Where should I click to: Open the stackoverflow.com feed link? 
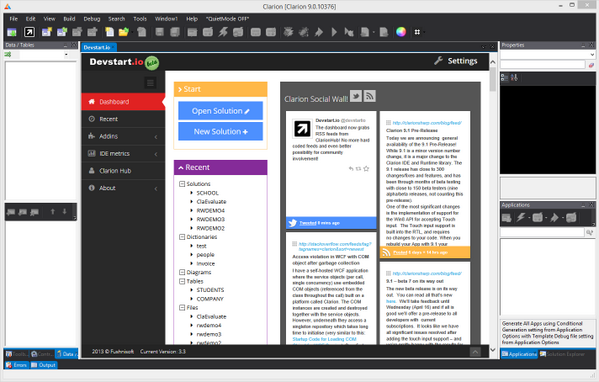335,246
